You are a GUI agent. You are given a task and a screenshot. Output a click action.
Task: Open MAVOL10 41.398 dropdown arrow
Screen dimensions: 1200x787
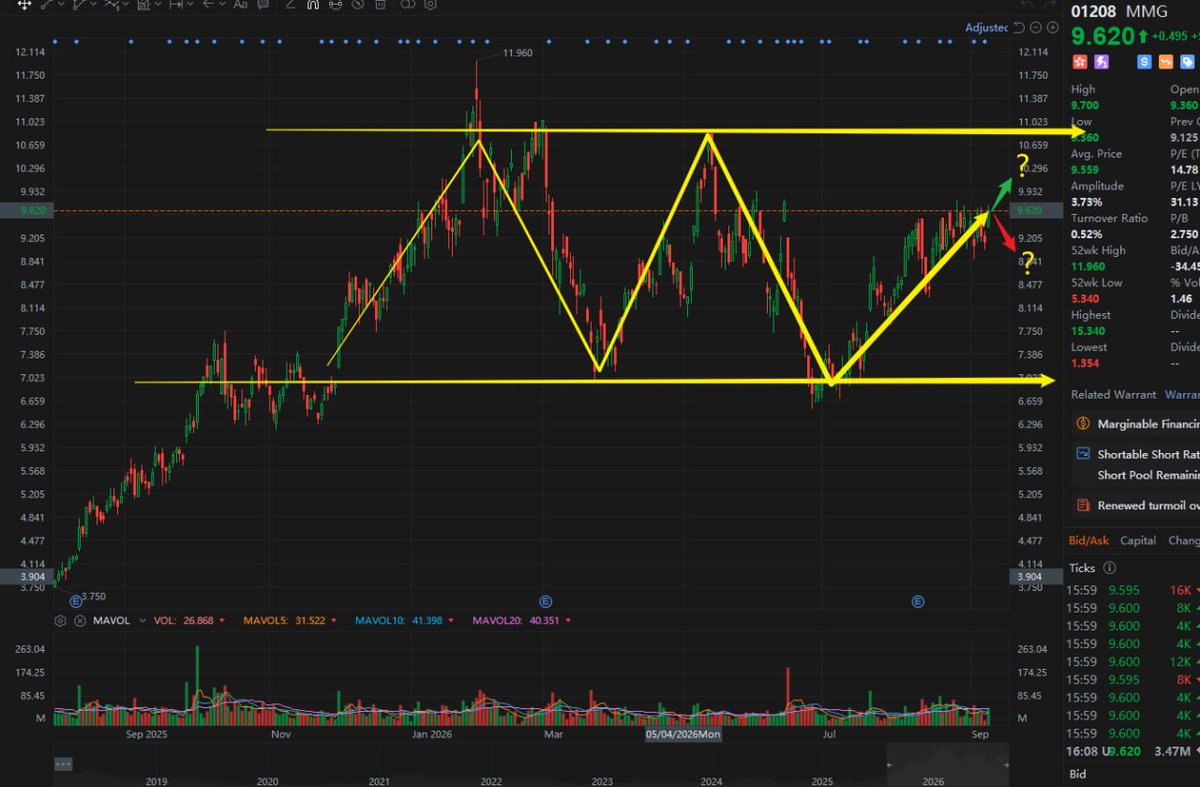pos(451,621)
